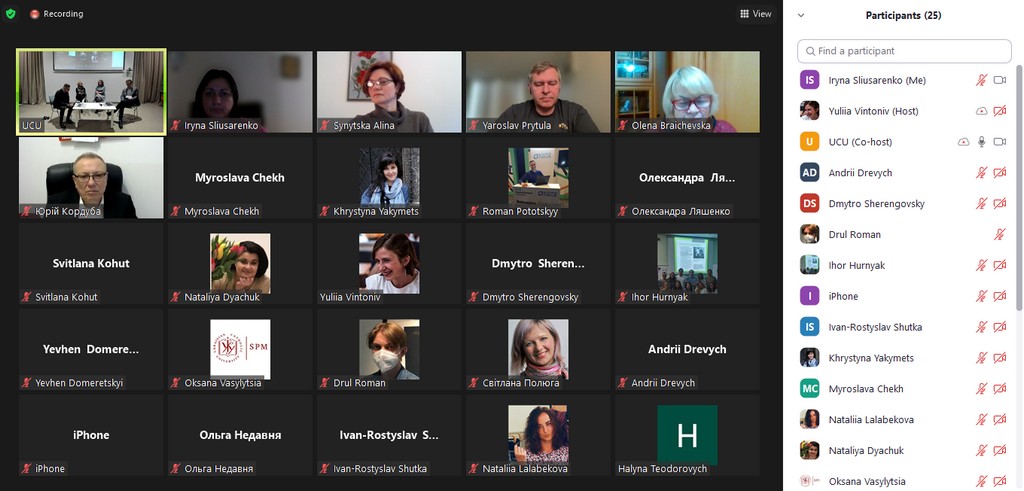Image resolution: width=1024 pixels, height=491 pixels.
Task: Select the UCU speaker video tile
Action: pos(92,91)
